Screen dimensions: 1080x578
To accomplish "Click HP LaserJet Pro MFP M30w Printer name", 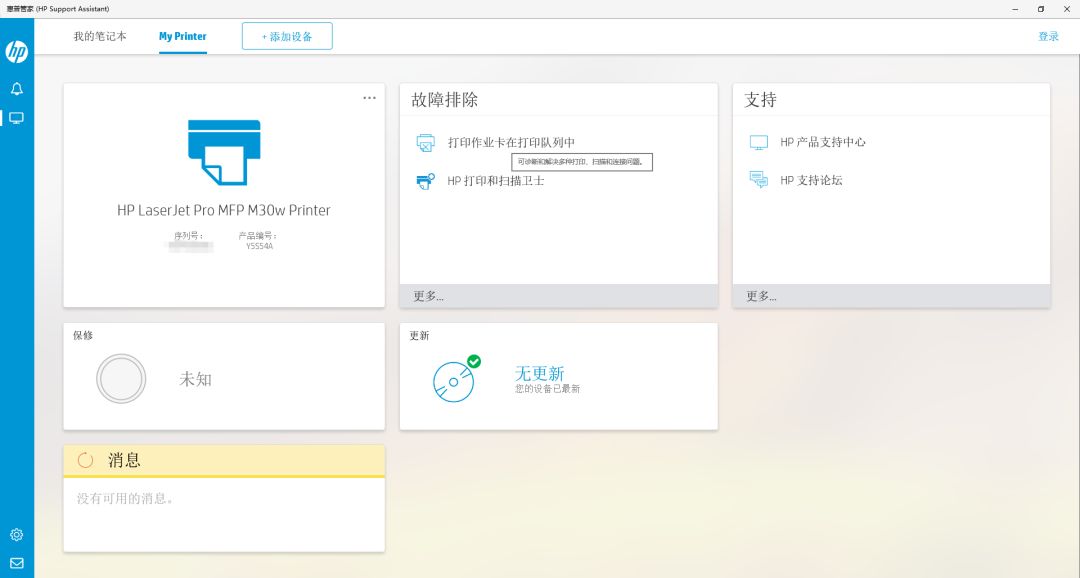I will (224, 210).
